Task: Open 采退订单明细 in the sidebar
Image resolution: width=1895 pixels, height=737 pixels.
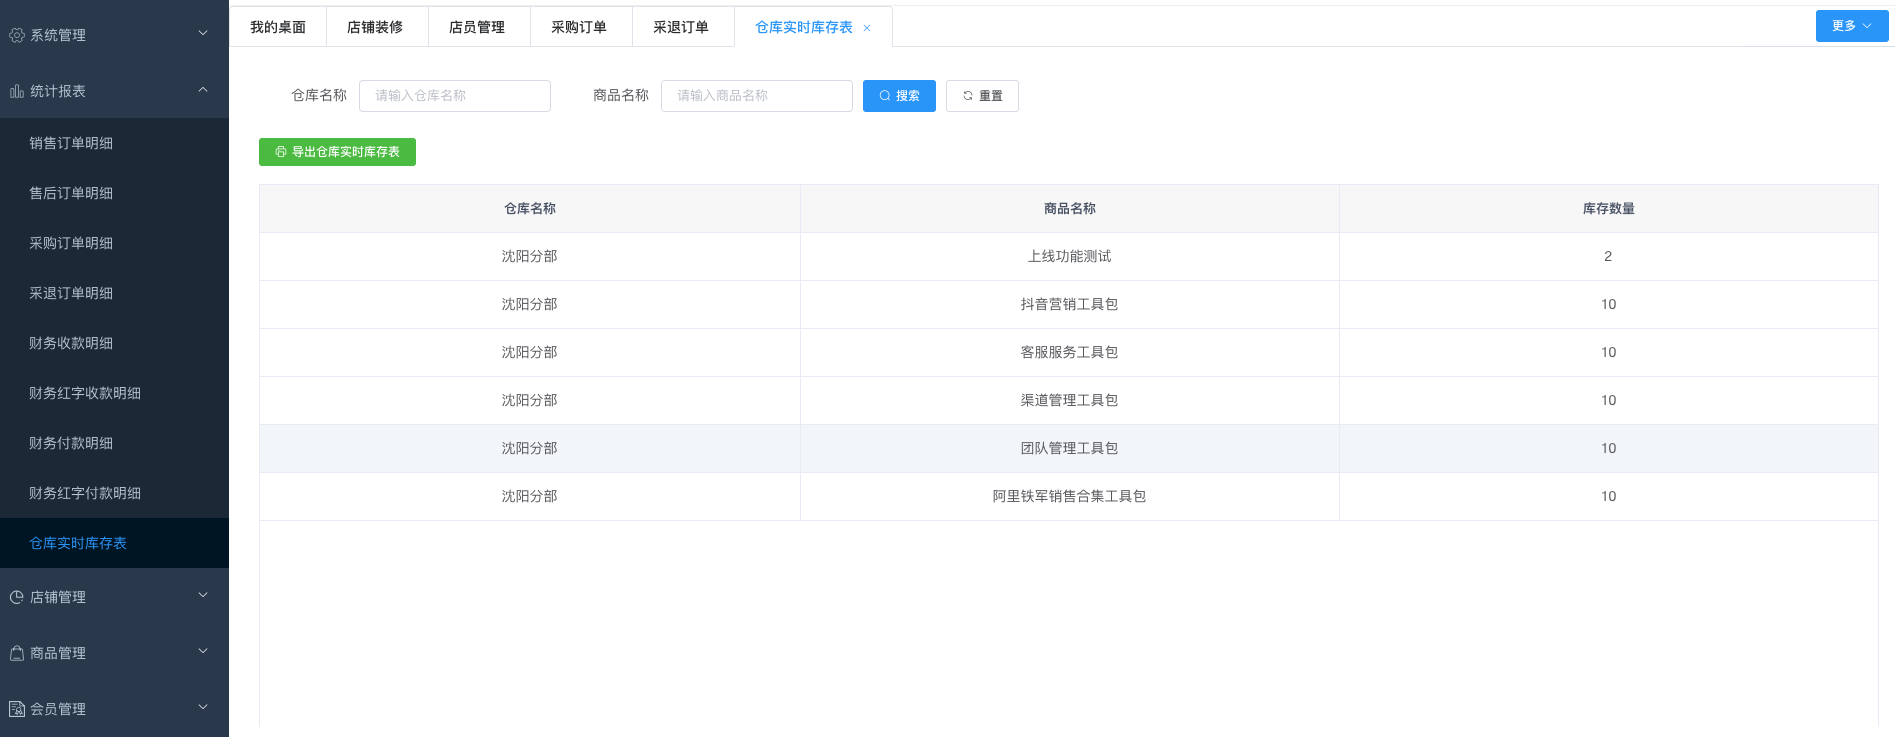Action: (114, 293)
